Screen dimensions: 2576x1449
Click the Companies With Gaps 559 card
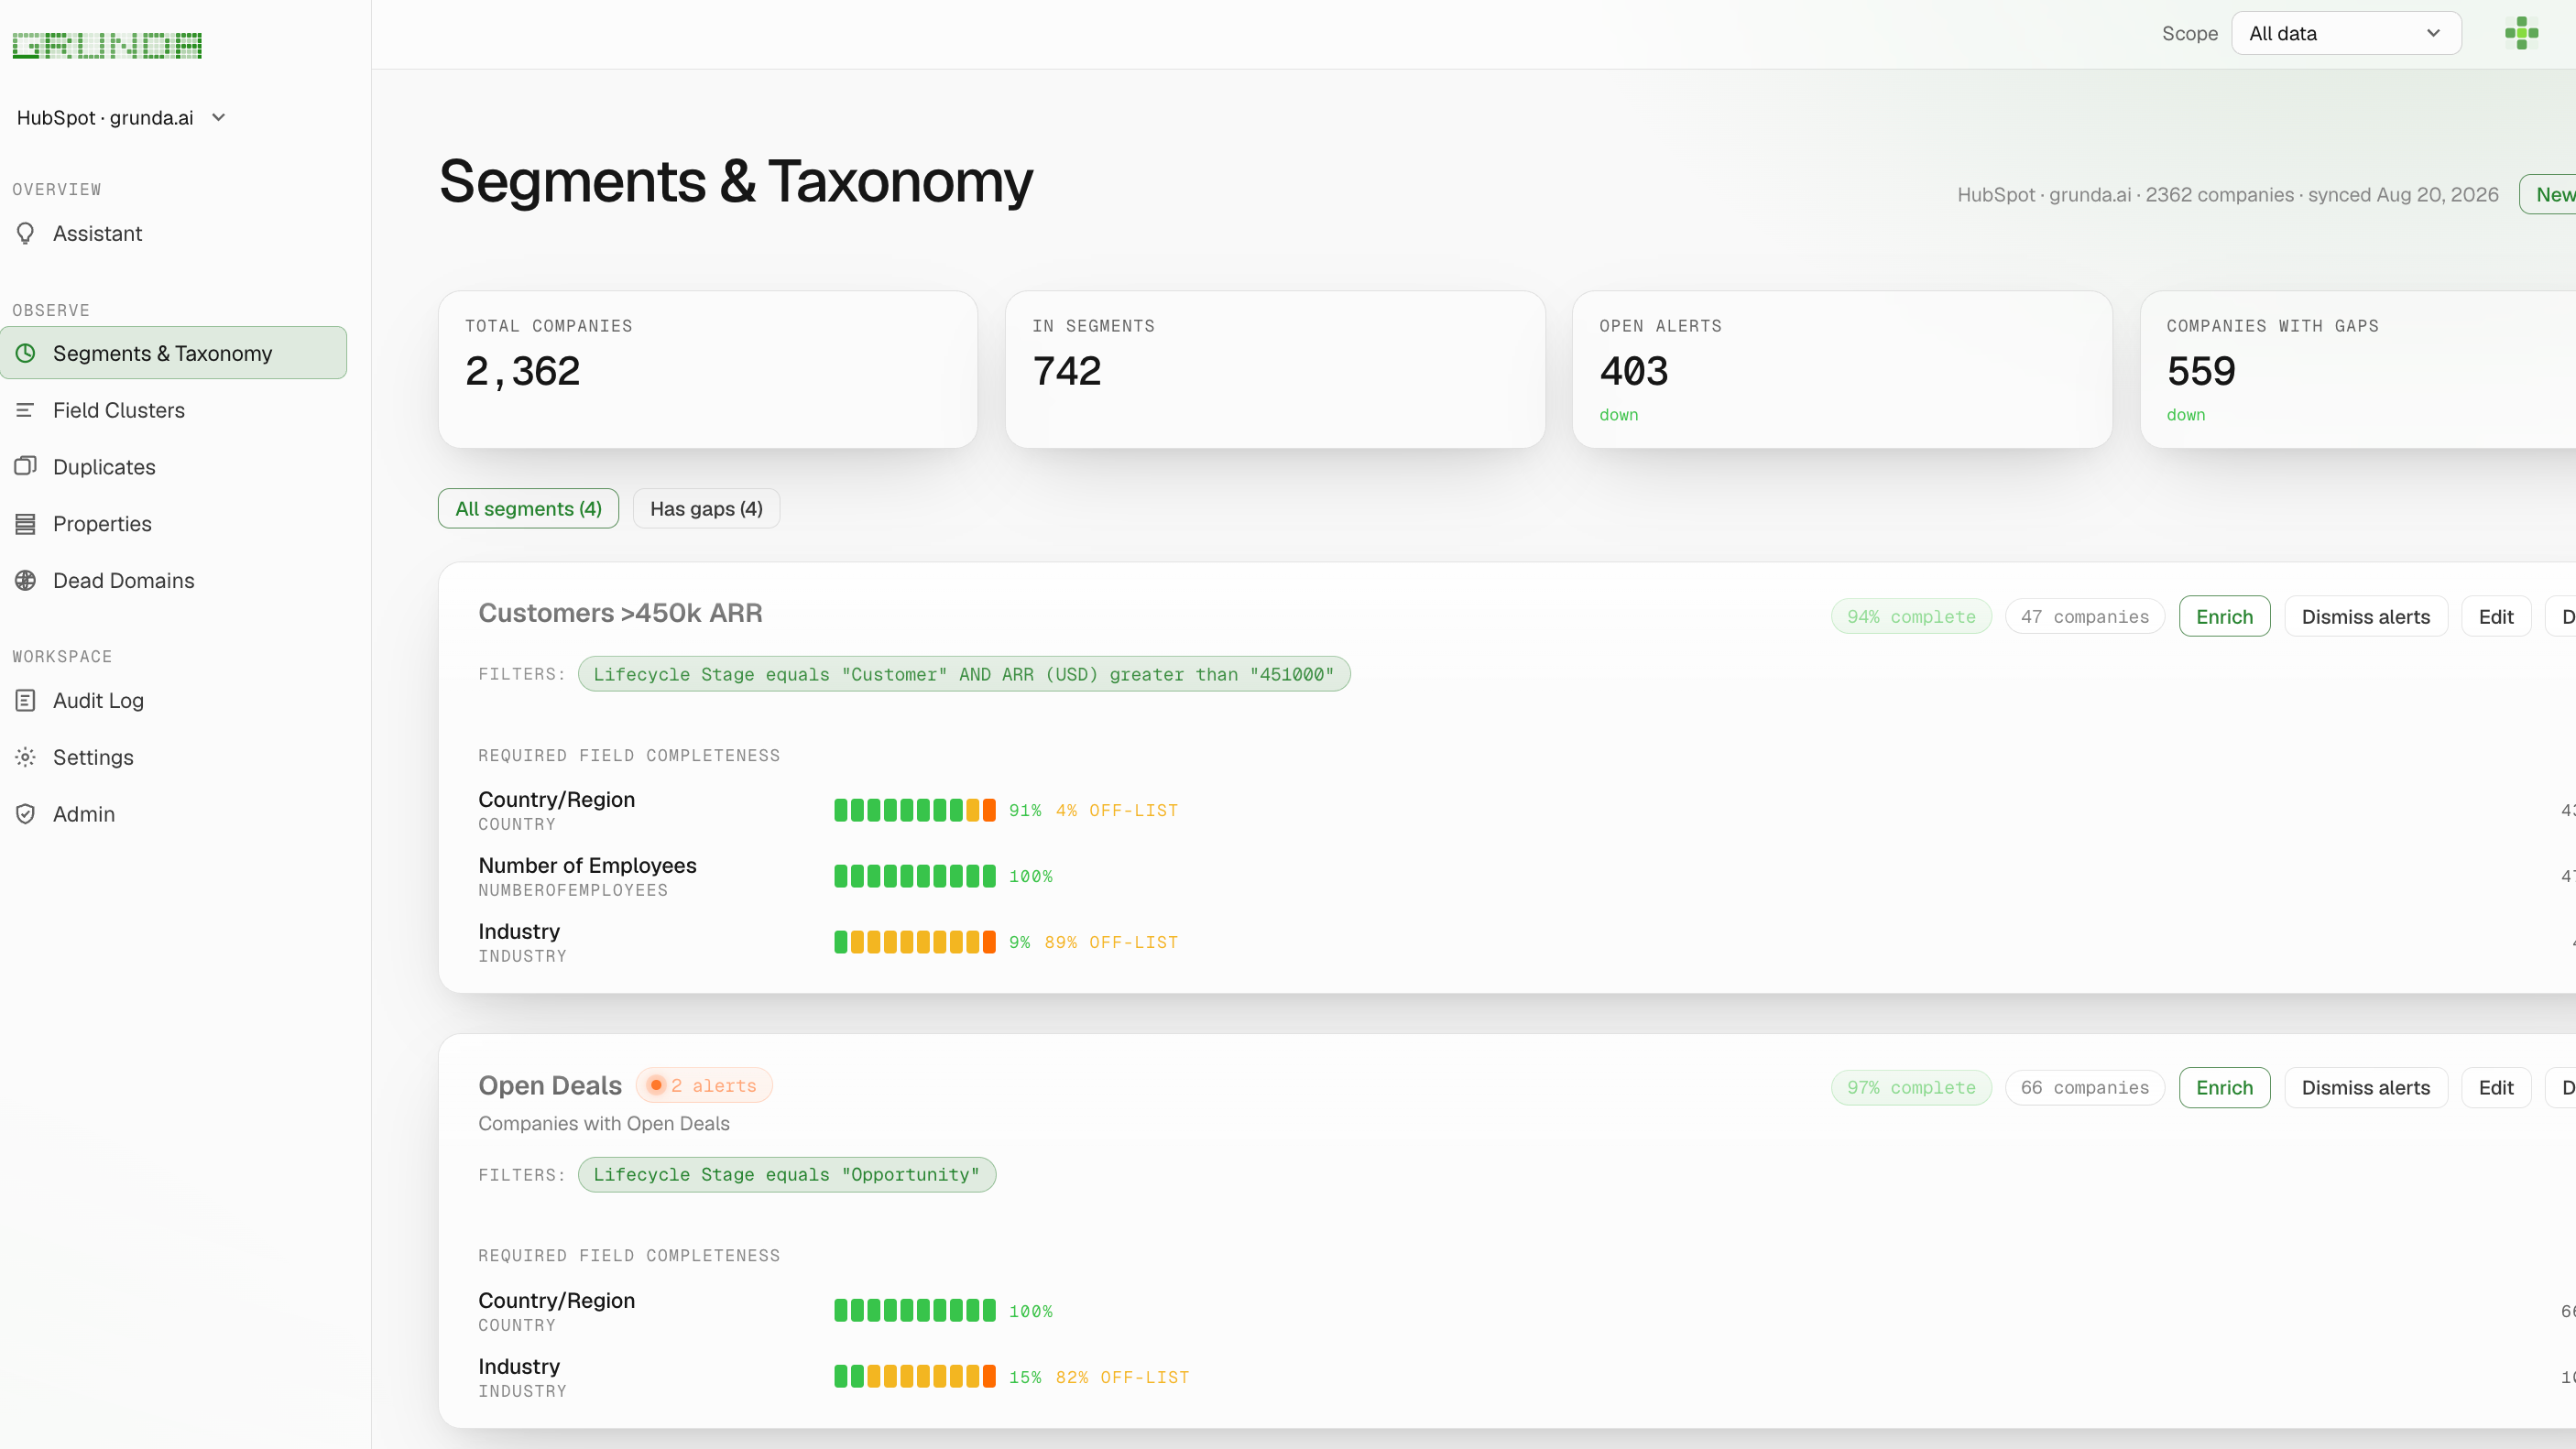(2358, 369)
